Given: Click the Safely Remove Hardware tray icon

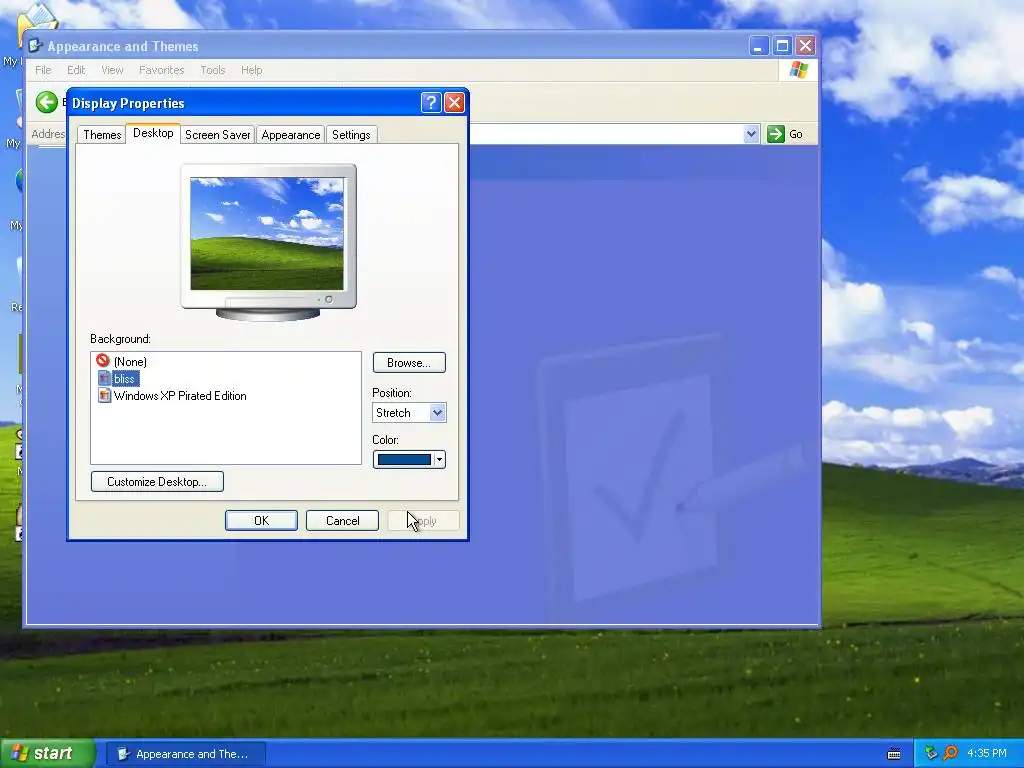Looking at the screenshot, I should [x=931, y=753].
